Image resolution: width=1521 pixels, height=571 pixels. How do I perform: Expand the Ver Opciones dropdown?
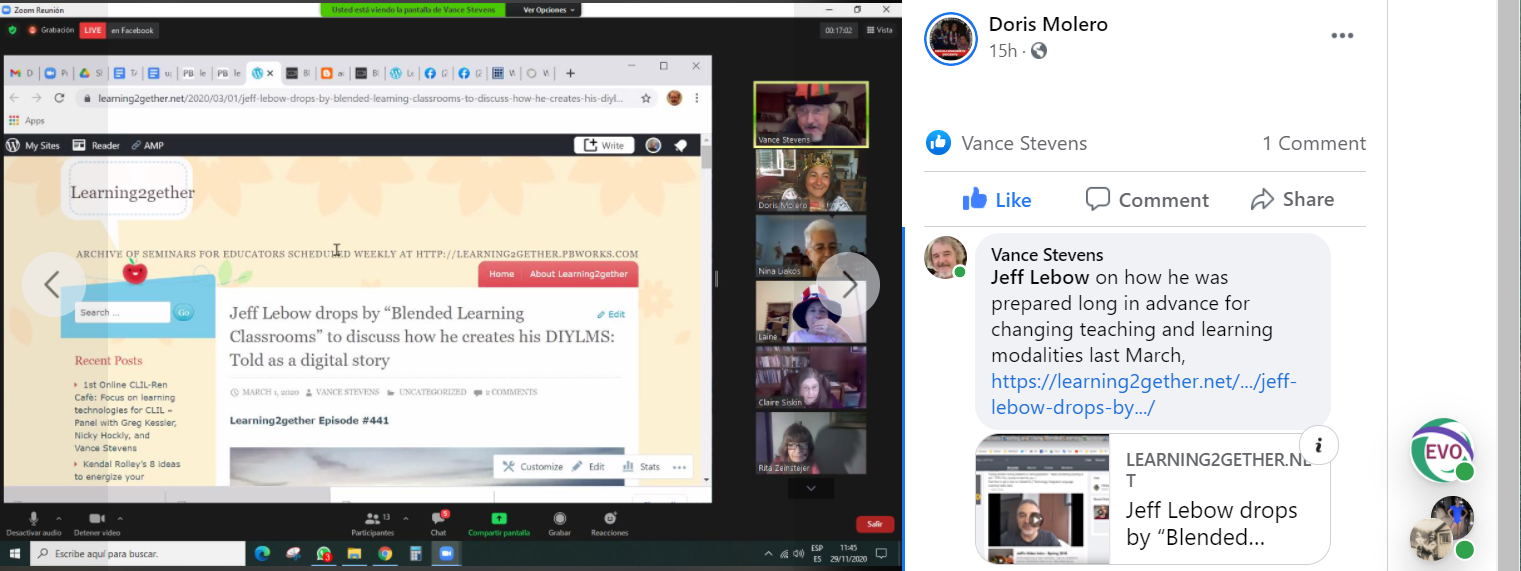(549, 10)
